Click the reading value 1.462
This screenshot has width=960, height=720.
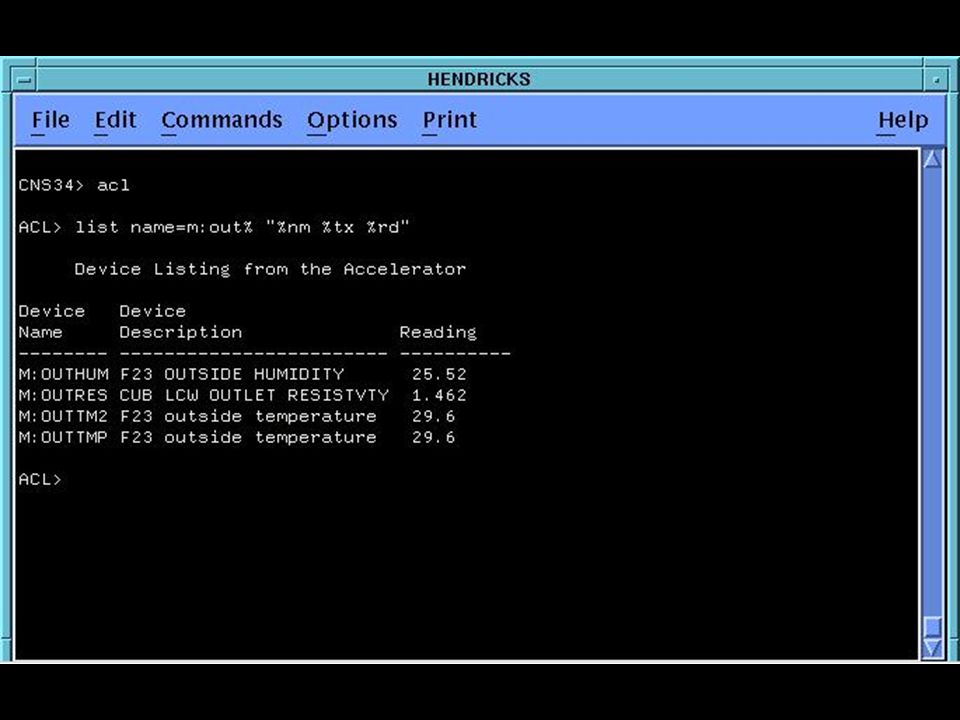click(x=439, y=396)
